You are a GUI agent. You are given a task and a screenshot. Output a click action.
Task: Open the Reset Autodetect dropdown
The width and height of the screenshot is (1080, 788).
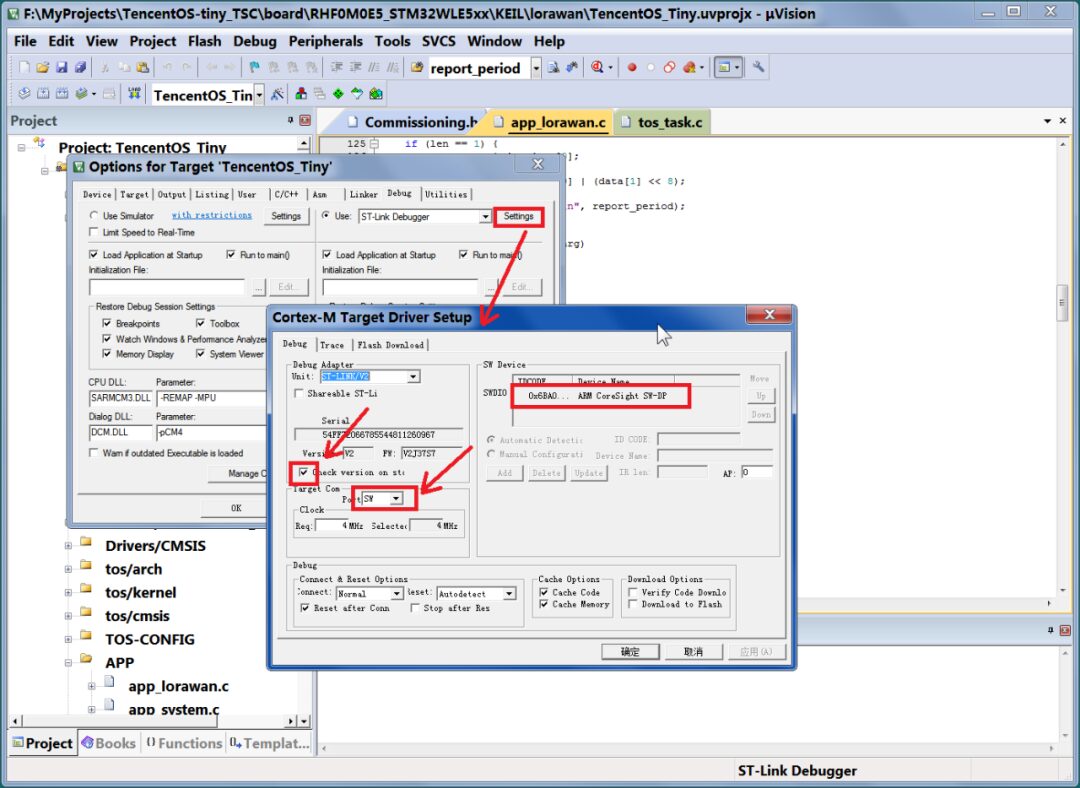point(509,594)
